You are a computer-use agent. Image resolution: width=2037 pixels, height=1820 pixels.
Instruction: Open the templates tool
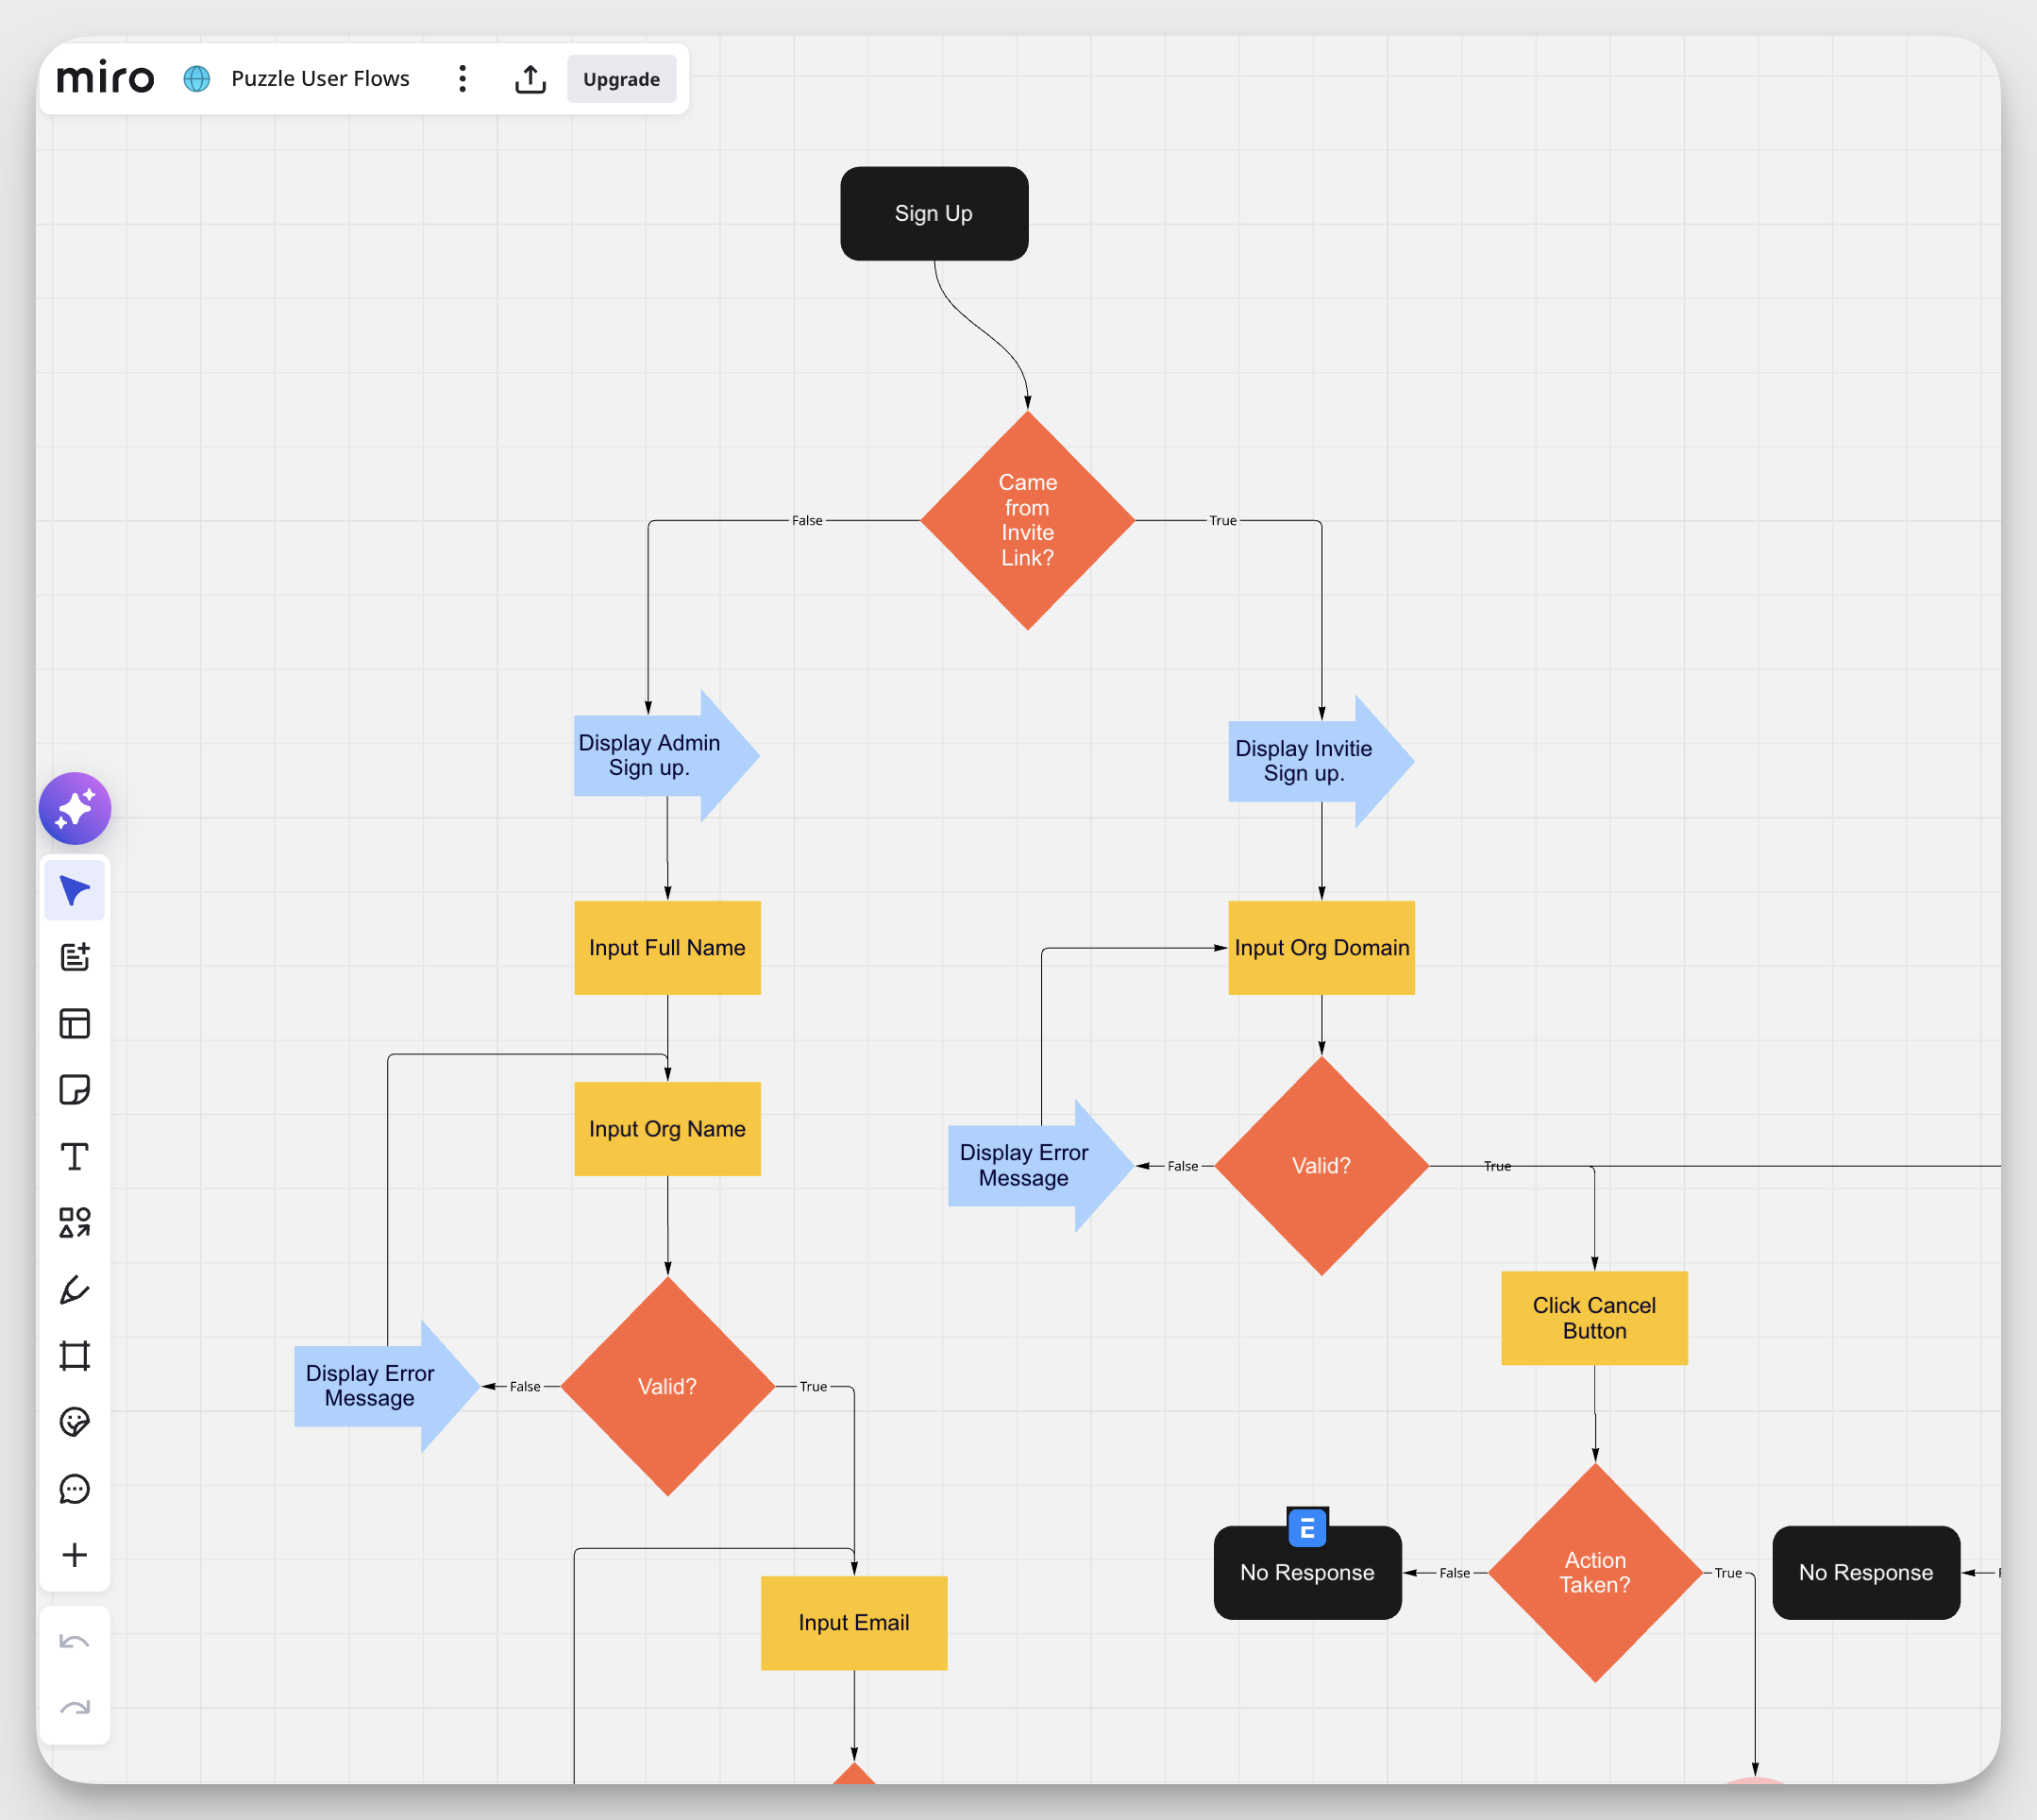[75, 1023]
